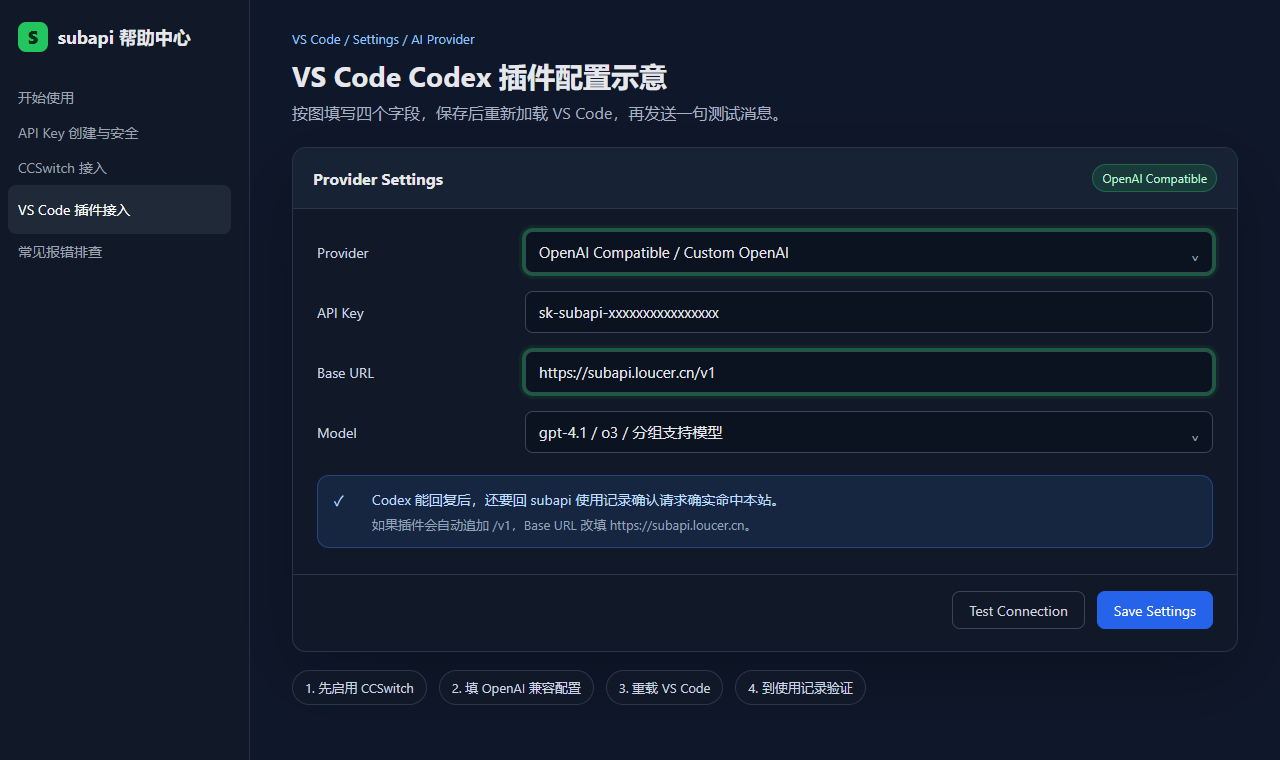Click the API Key input field
The width and height of the screenshot is (1280, 760).
coord(869,312)
